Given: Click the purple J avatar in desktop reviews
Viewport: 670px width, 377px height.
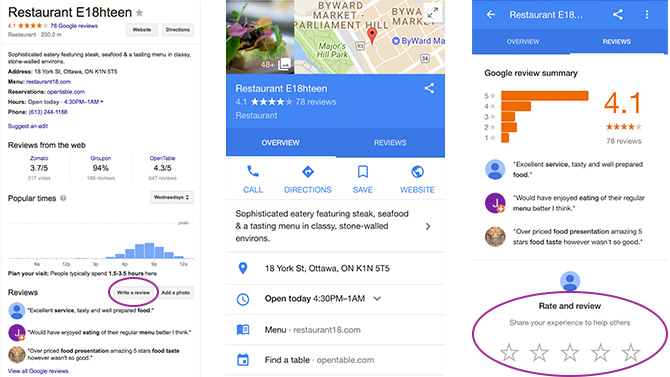Looking at the screenshot, I should coord(17,333).
